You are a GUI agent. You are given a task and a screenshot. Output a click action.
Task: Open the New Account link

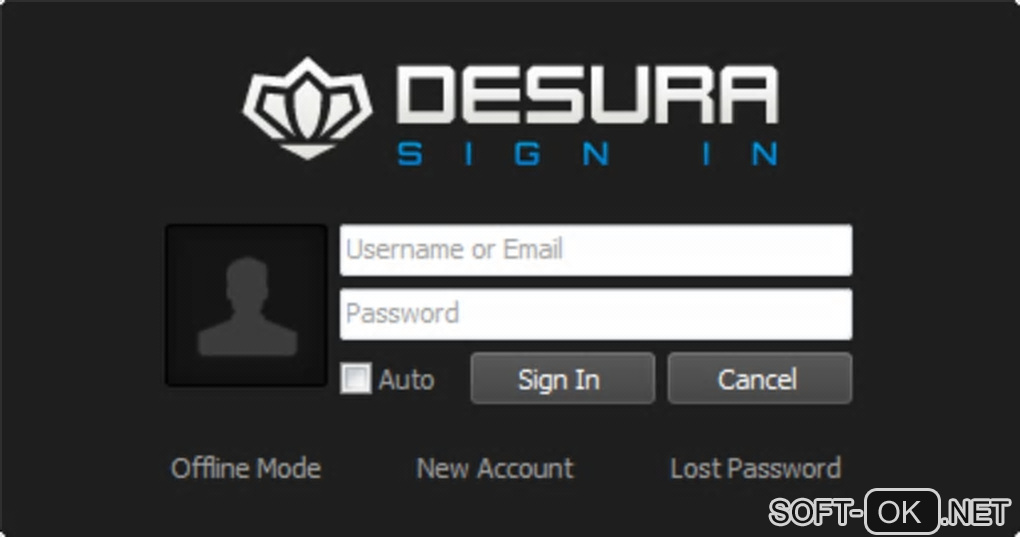click(x=495, y=468)
